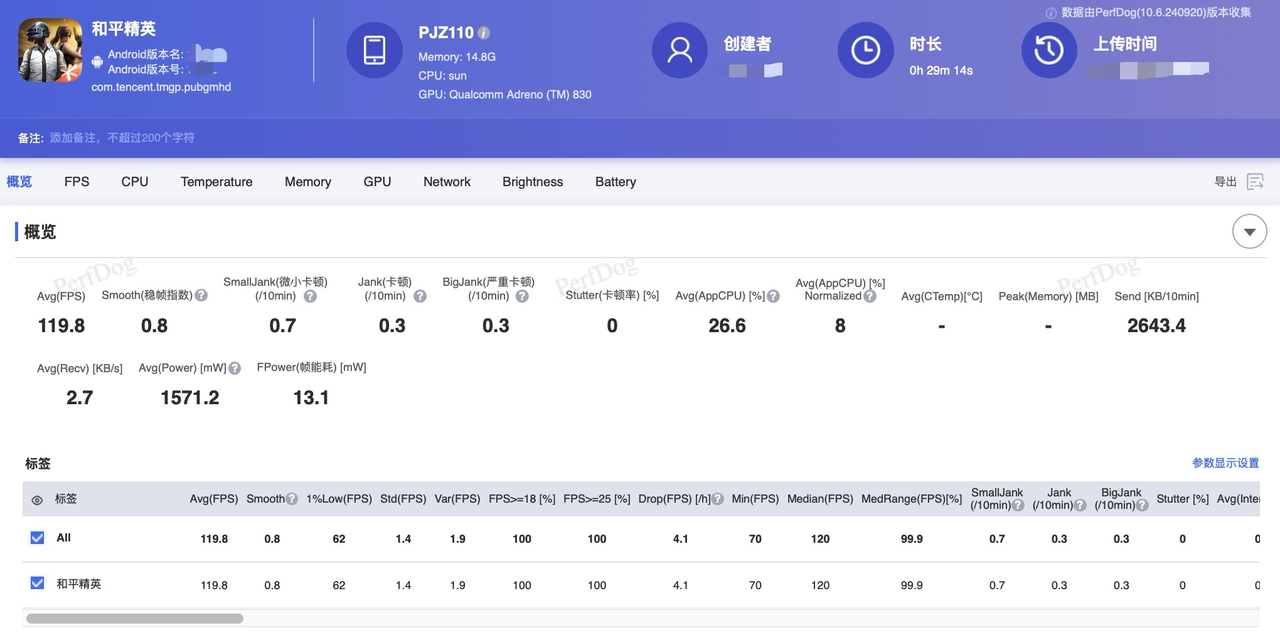Click the help icon beside Avg(Power) [mW]
1280x638 pixels.
click(x=235, y=366)
